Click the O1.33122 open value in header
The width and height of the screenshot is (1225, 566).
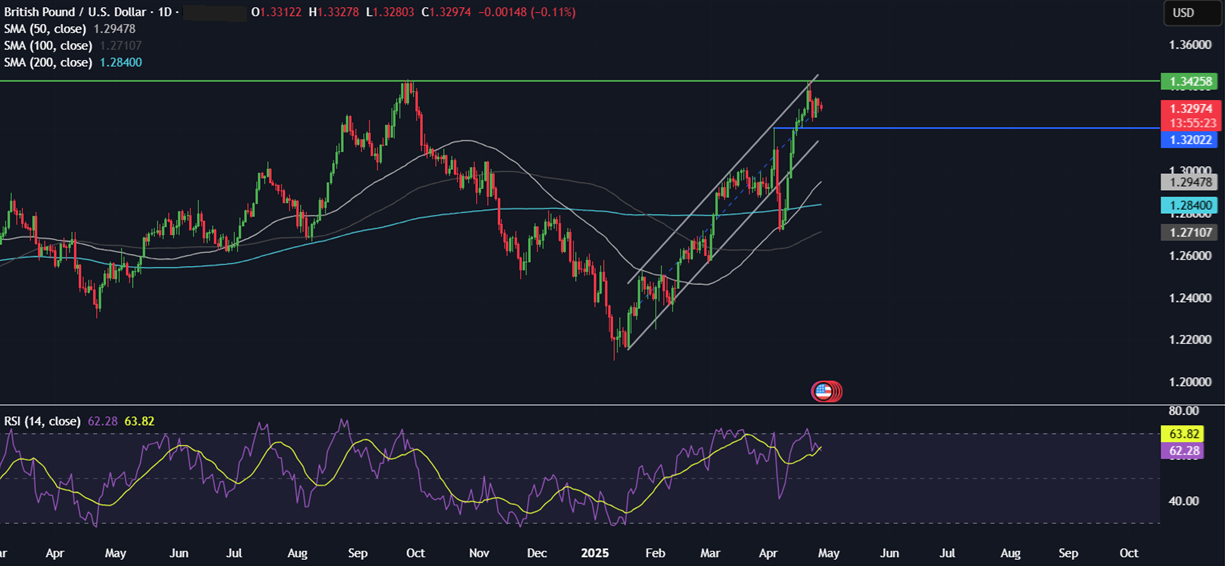[x=277, y=12]
